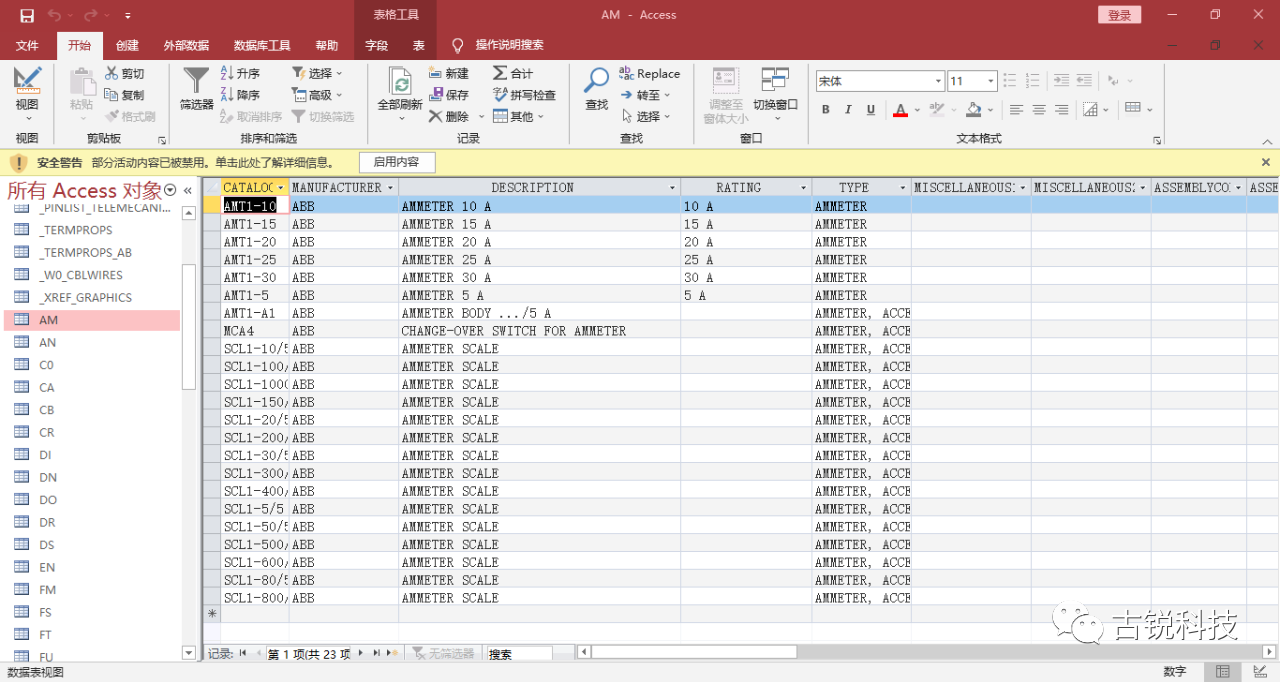Collapse the navigation pane with «

point(187,190)
